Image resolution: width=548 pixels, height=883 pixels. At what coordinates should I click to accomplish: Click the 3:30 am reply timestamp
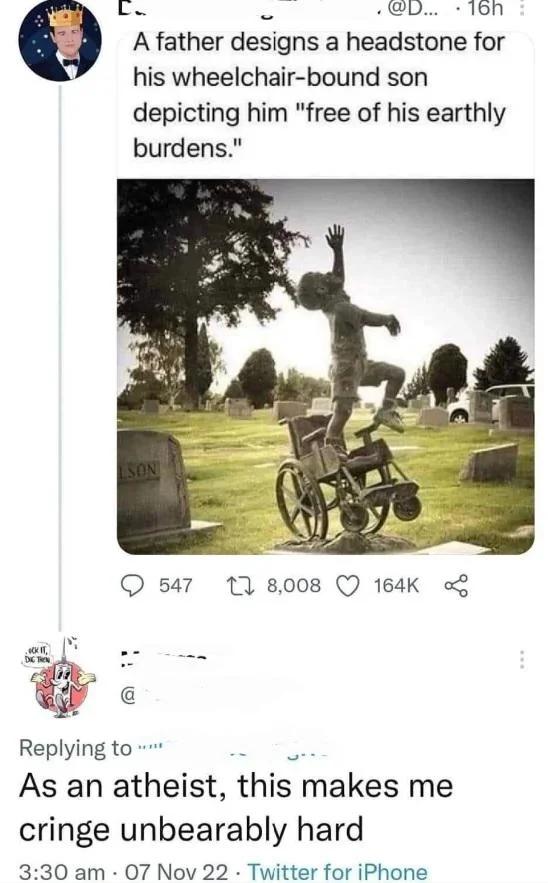point(61,872)
